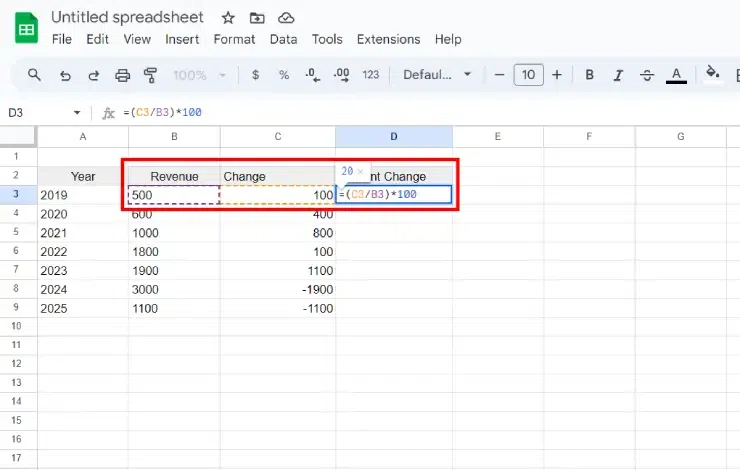Select the year 2025 cell
The image size is (740, 470).
pos(83,308)
